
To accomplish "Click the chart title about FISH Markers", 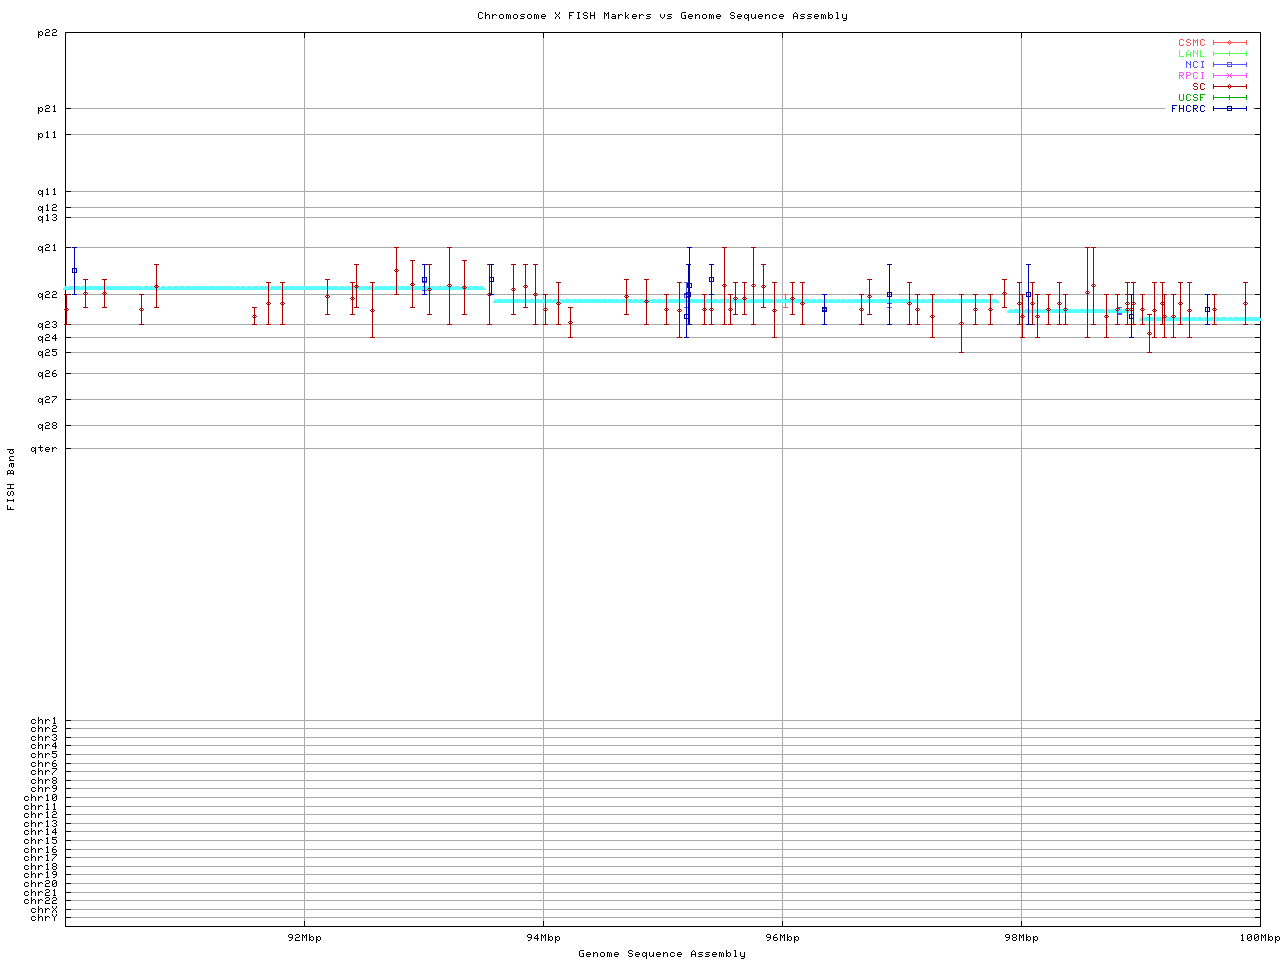I will tap(662, 16).
